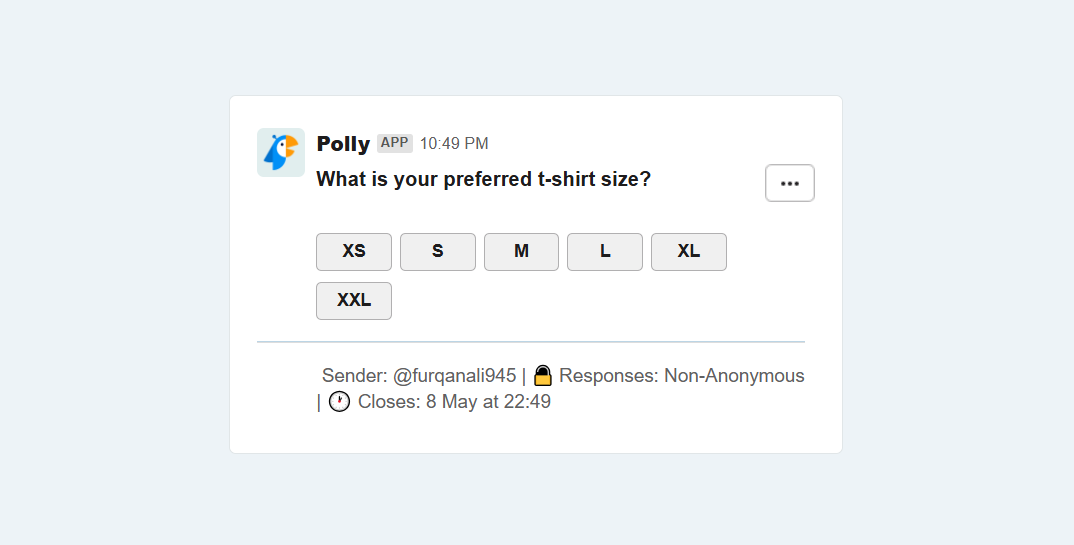Vote for the XS size option
Screen dimensions: 1074x545
(354, 251)
